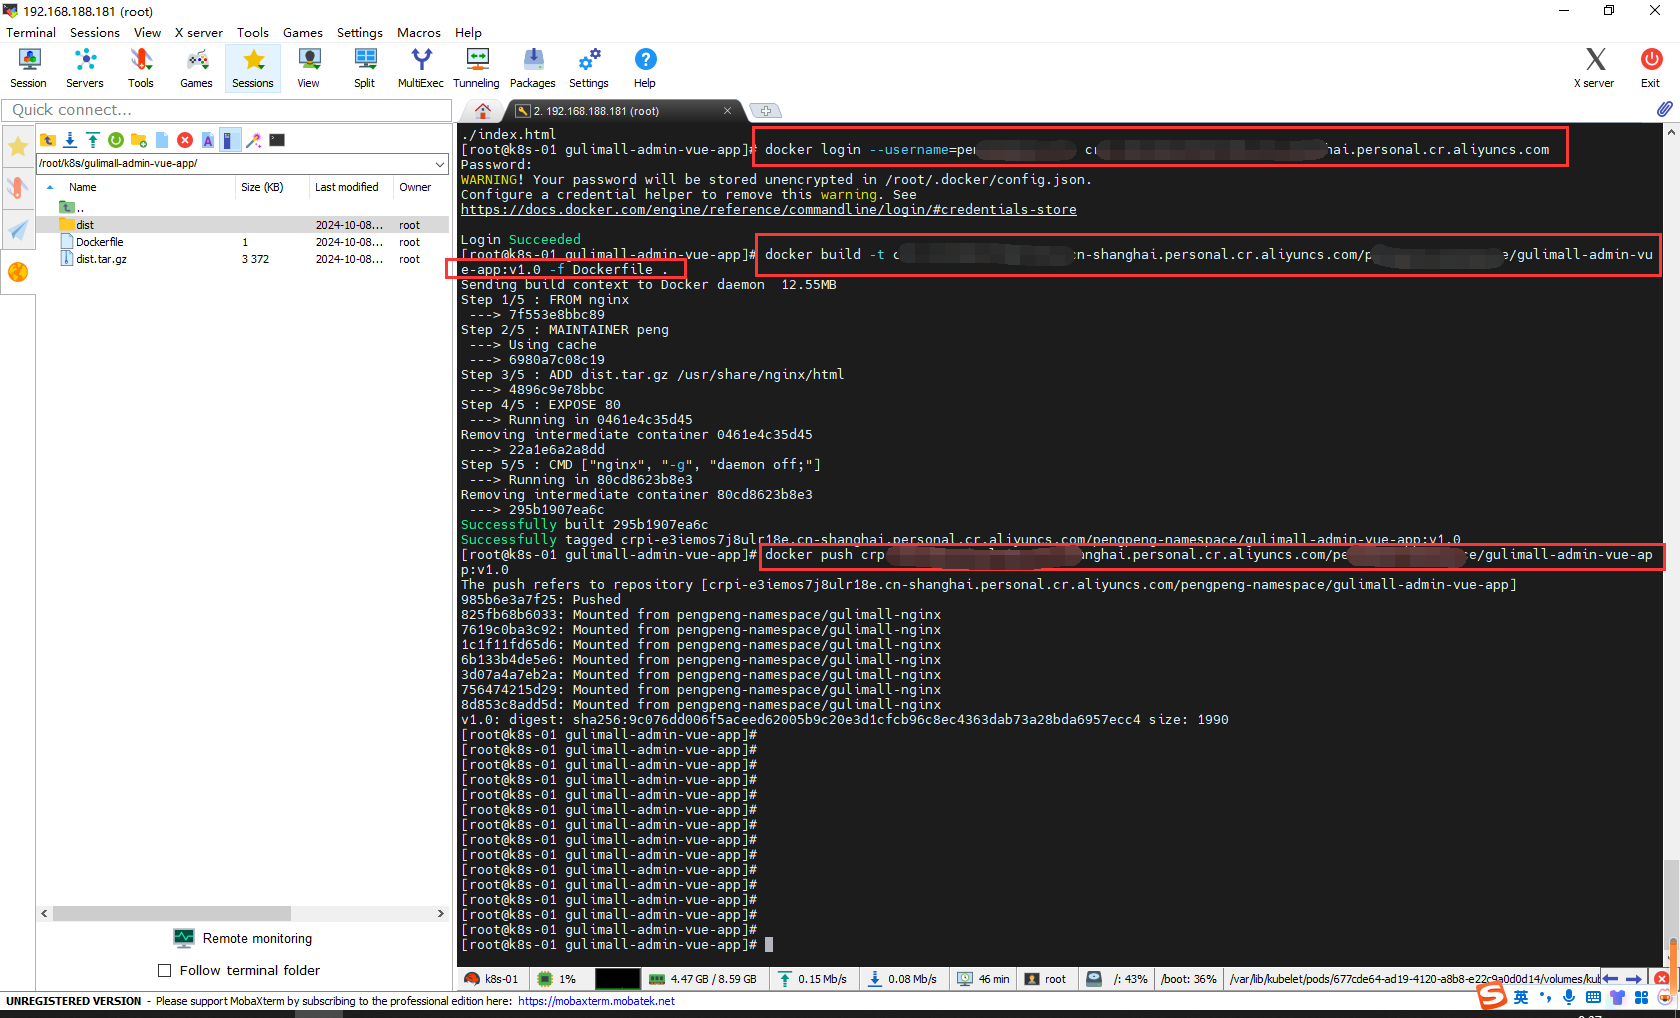
Task: Click the Quick connect input field
Action: click(x=227, y=110)
